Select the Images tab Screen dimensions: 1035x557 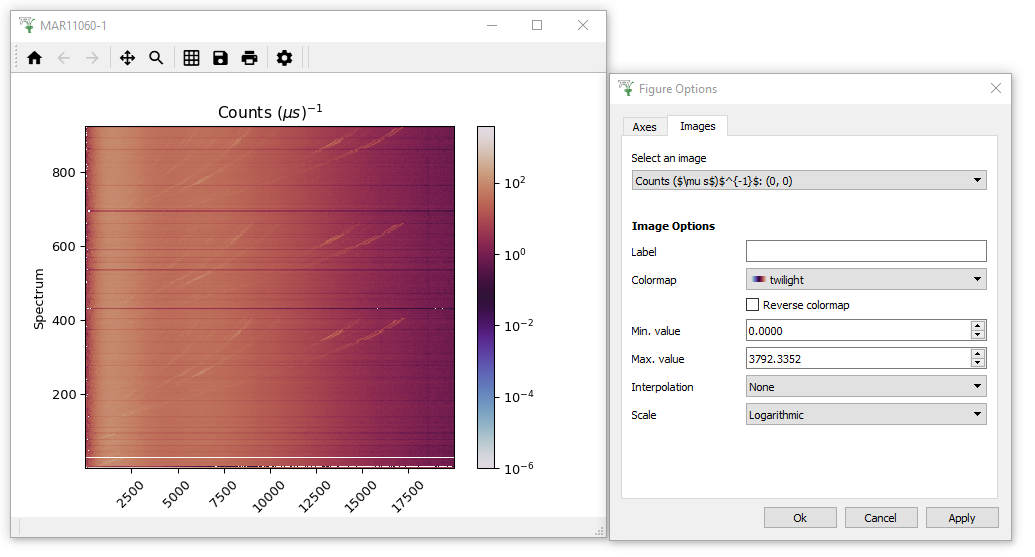[697, 126]
